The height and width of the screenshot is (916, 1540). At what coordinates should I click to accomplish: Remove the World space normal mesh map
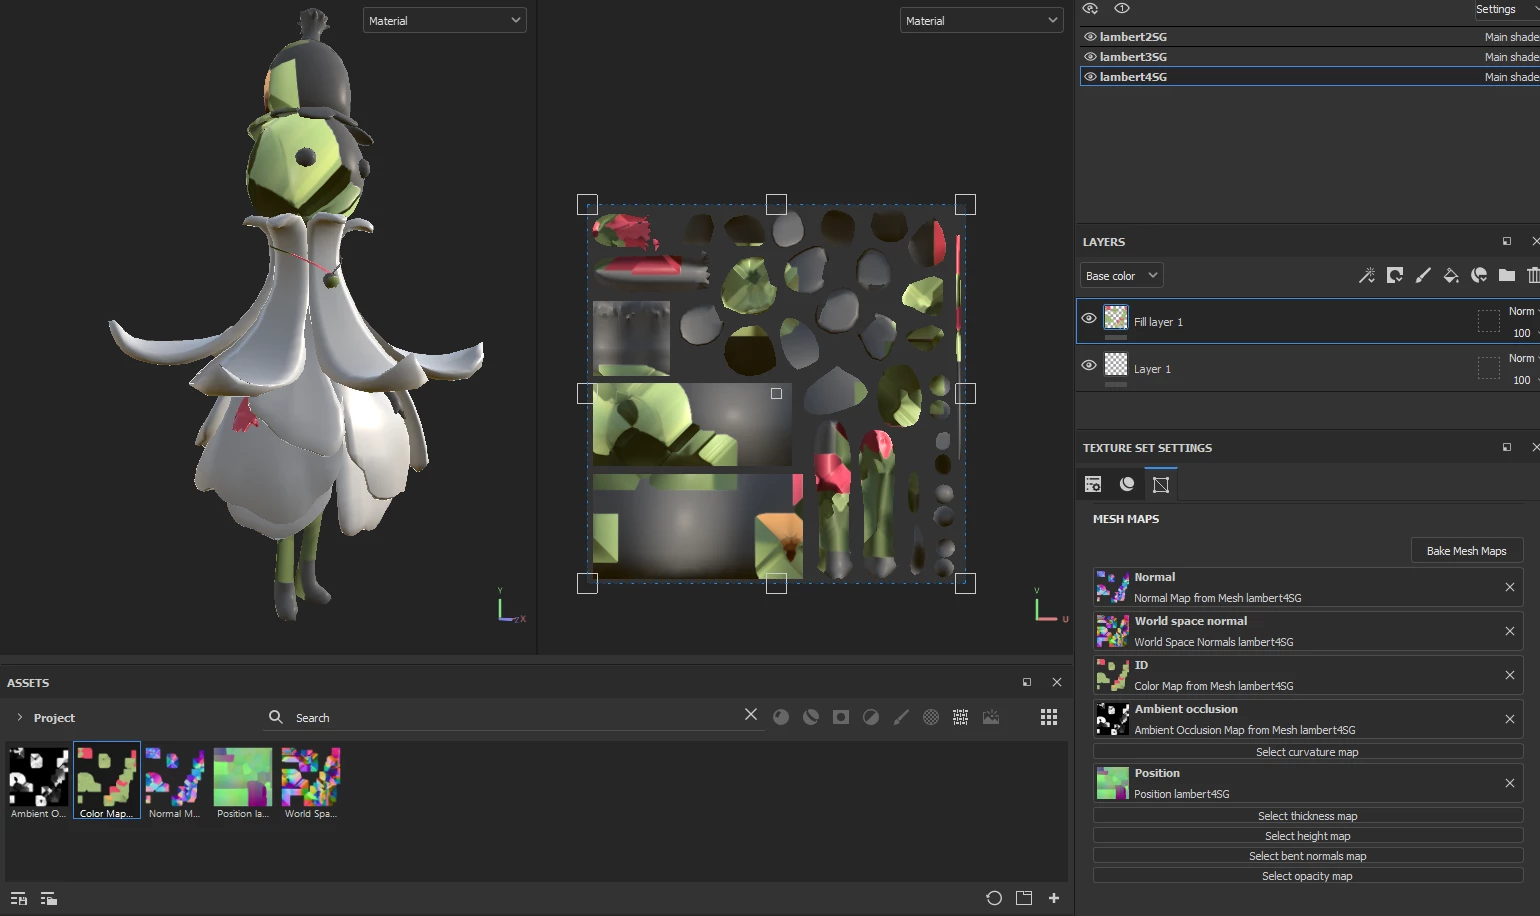pos(1510,631)
